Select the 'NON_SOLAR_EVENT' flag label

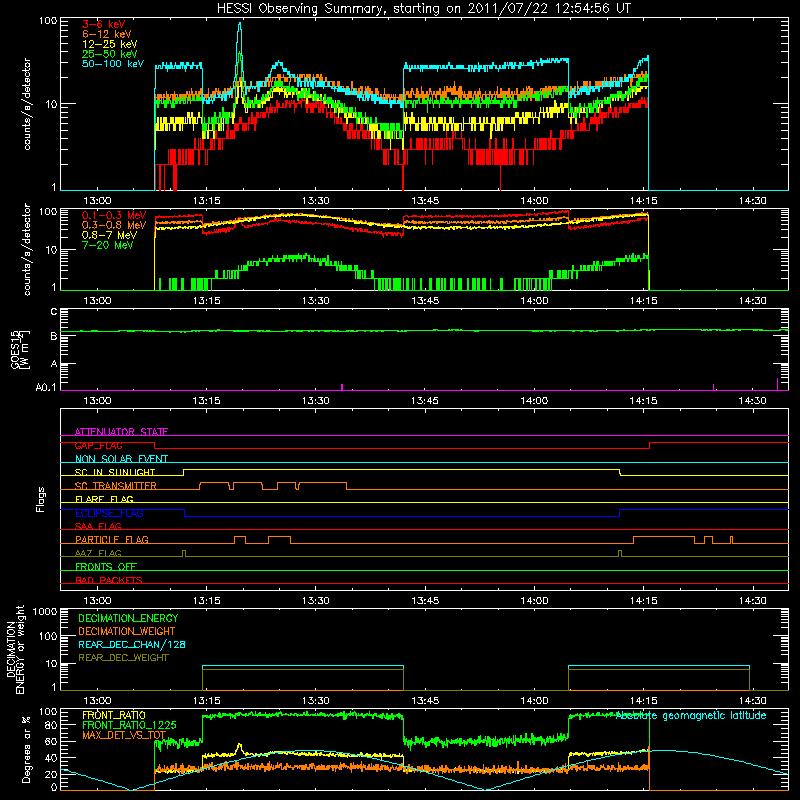[121, 459]
